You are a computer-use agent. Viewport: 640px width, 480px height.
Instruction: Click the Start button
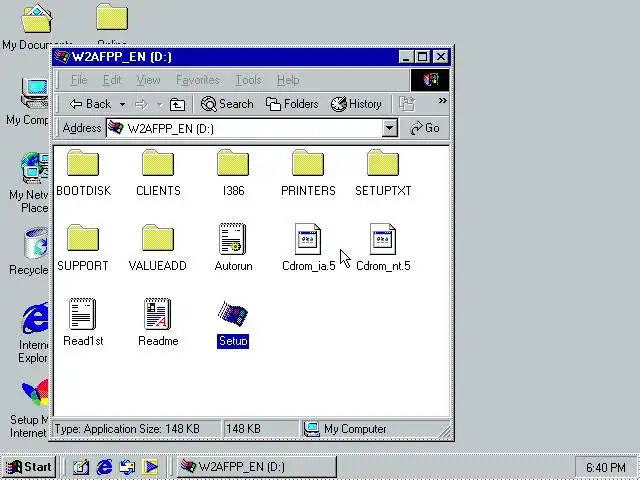pos(29,467)
